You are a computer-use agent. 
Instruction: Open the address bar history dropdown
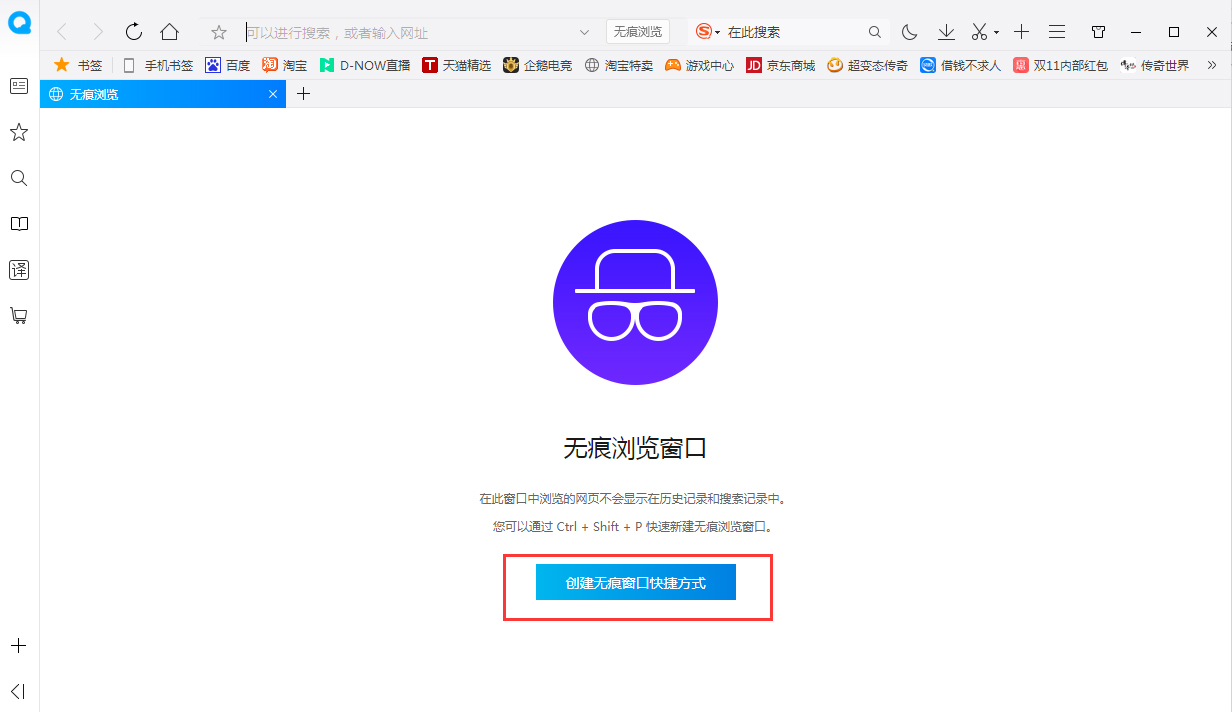[583, 31]
